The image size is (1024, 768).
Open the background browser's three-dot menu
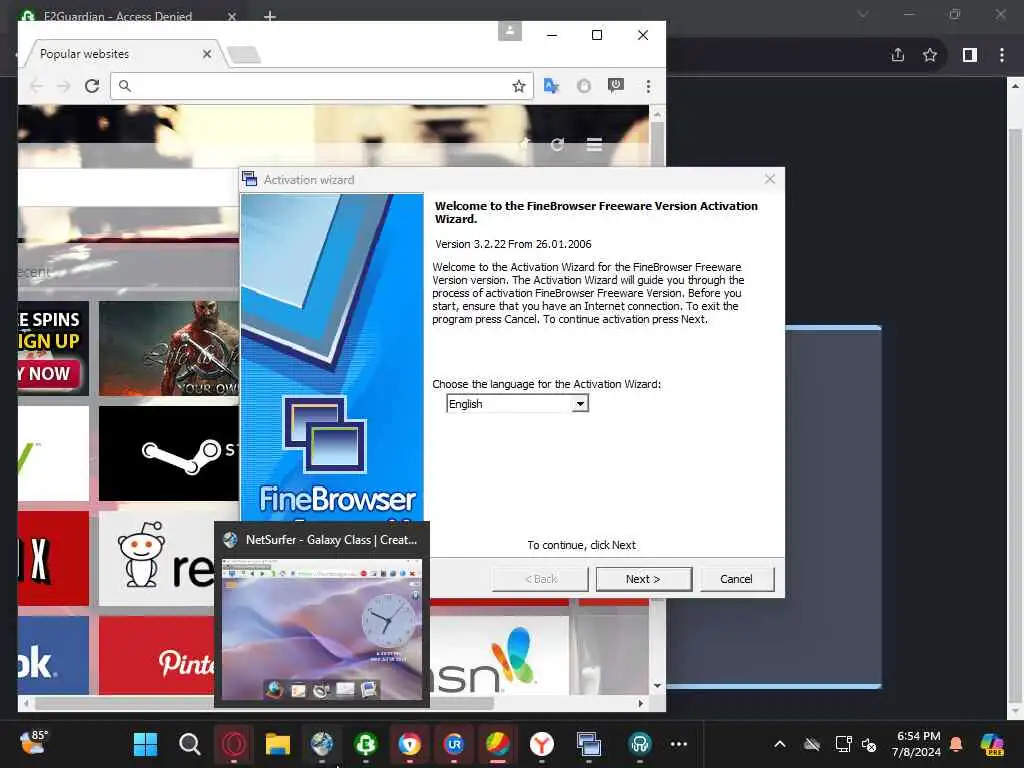1002,55
